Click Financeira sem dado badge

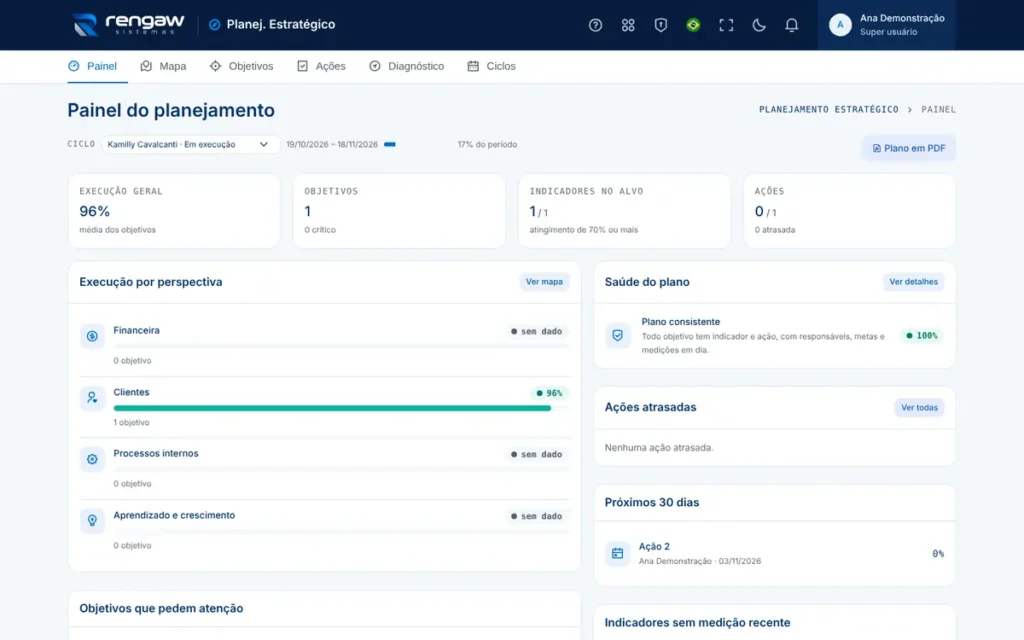536,331
